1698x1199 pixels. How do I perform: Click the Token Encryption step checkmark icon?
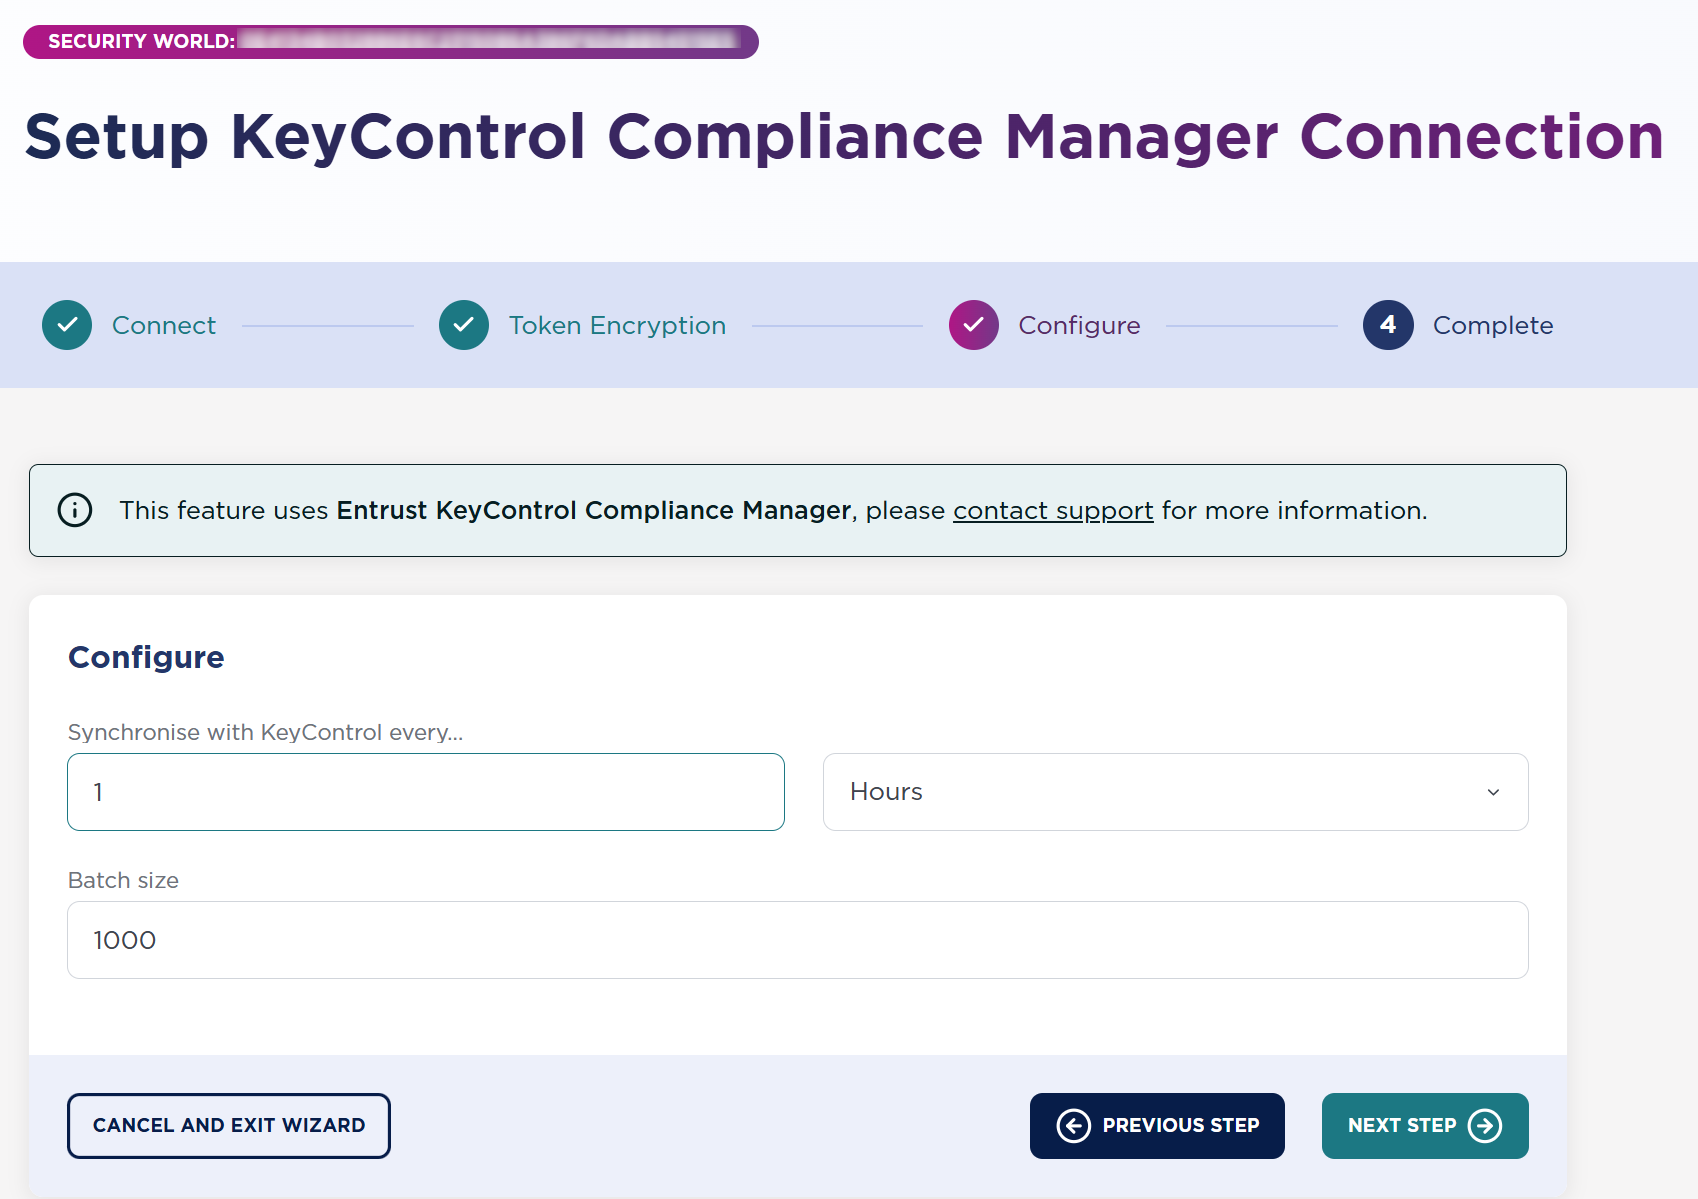pos(464,325)
